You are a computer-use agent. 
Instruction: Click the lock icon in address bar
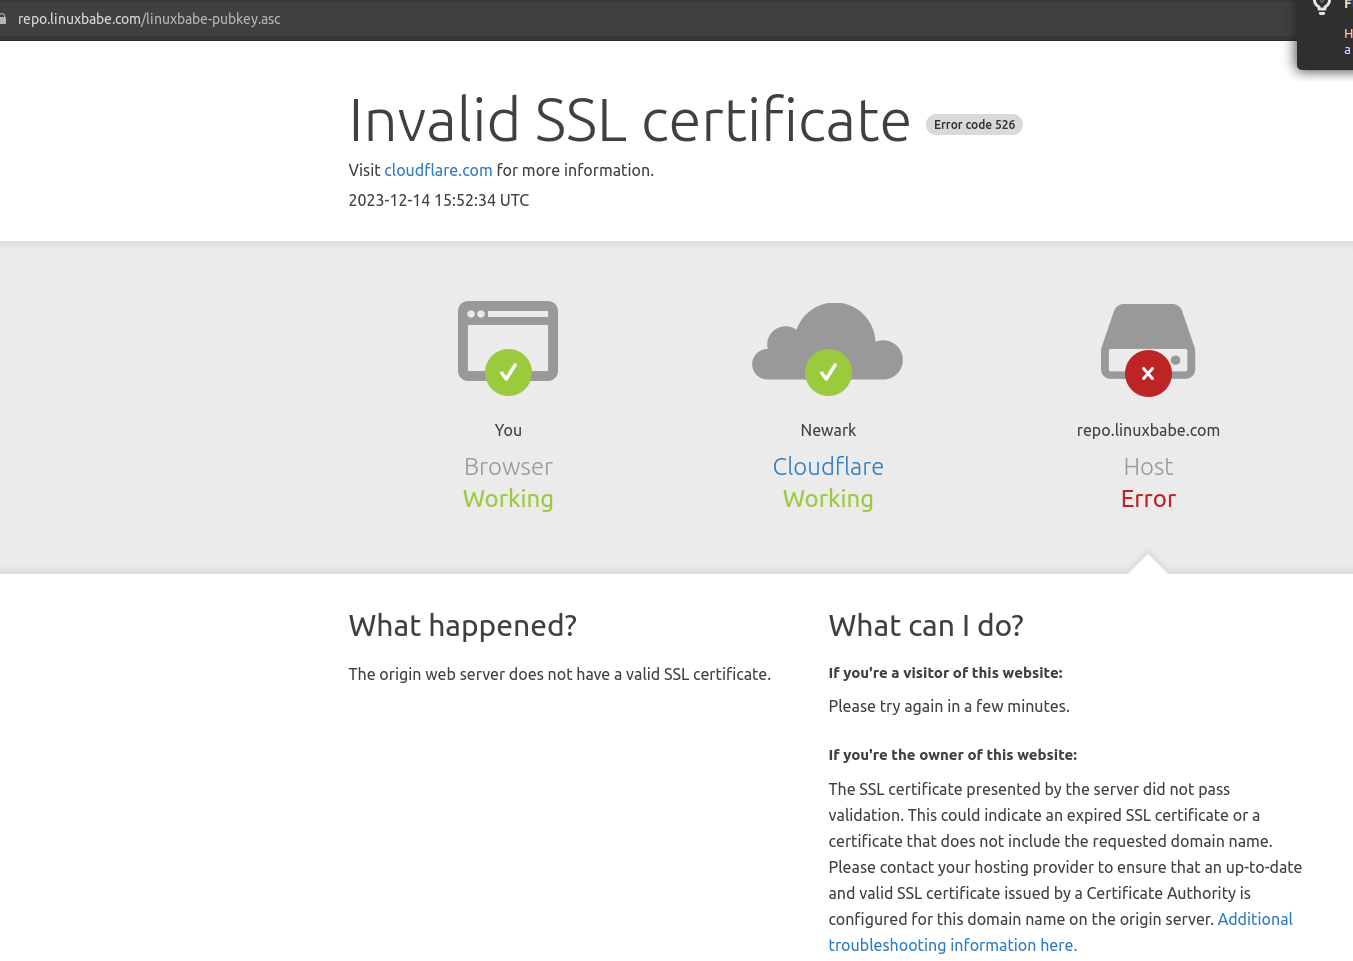click(x=3, y=19)
